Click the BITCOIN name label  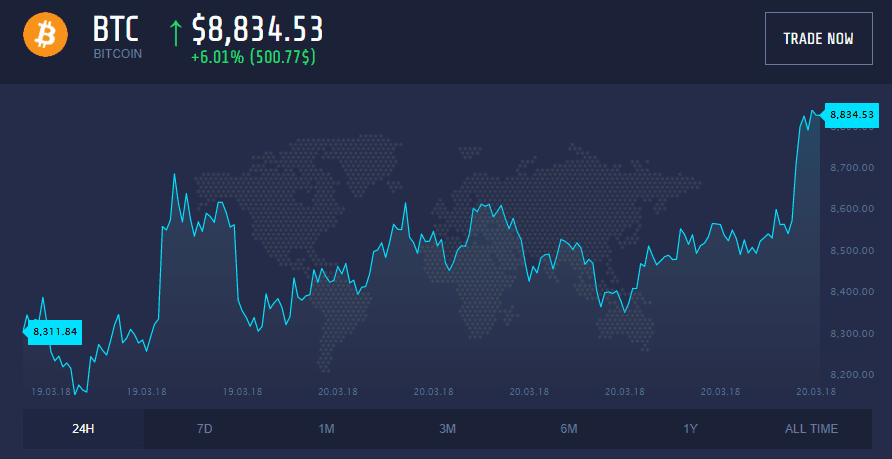pos(118,54)
